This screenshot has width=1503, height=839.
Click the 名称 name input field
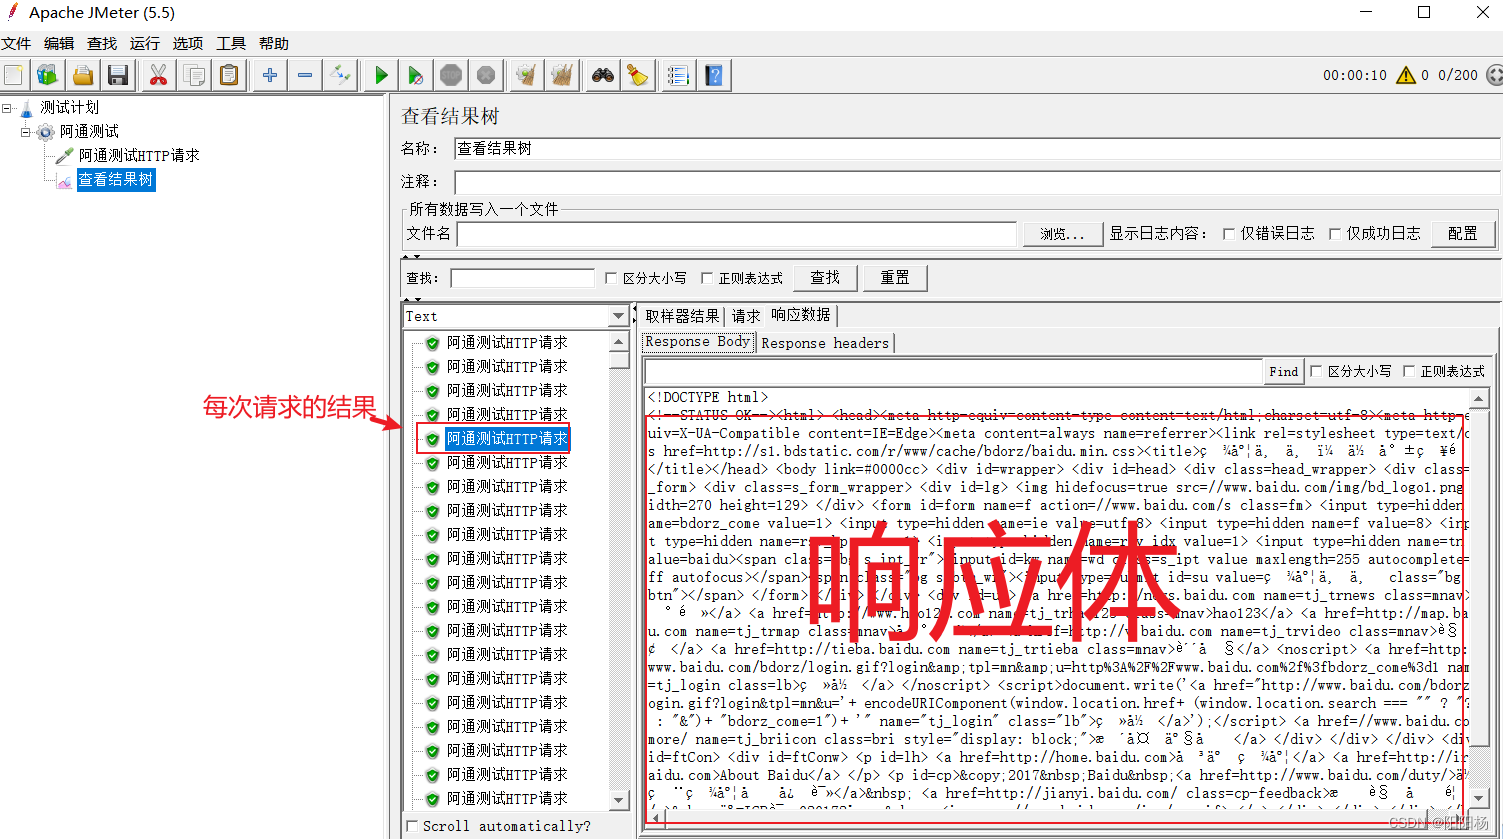point(977,149)
